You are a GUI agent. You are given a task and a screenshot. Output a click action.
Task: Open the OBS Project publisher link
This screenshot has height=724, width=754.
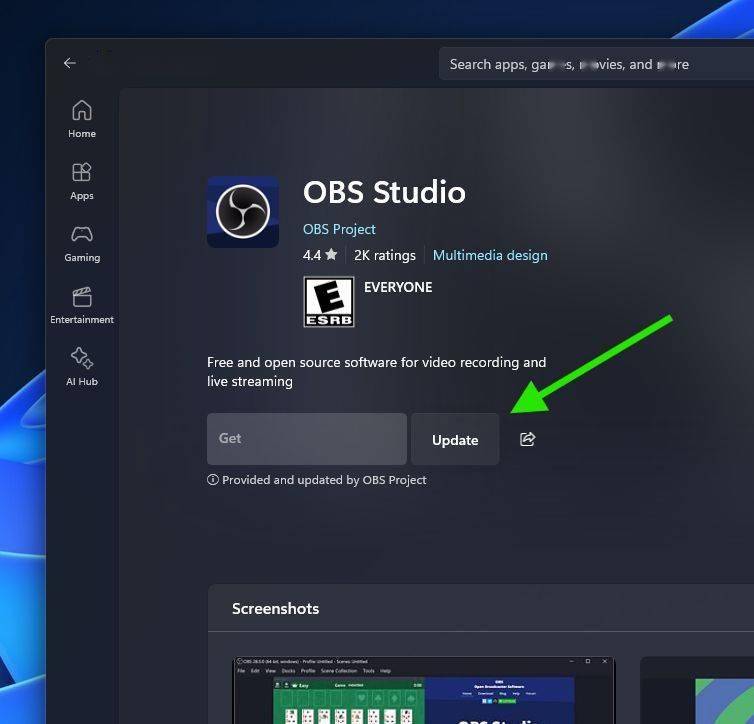click(339, 229)
